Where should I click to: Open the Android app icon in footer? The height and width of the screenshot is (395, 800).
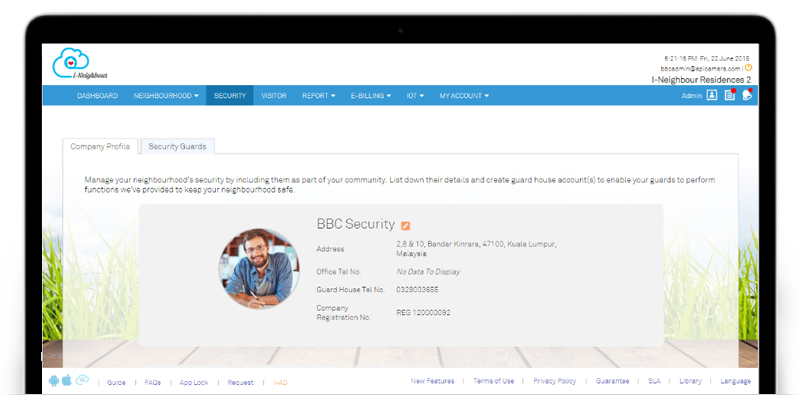pyautogui.click(x=54, y=381)
